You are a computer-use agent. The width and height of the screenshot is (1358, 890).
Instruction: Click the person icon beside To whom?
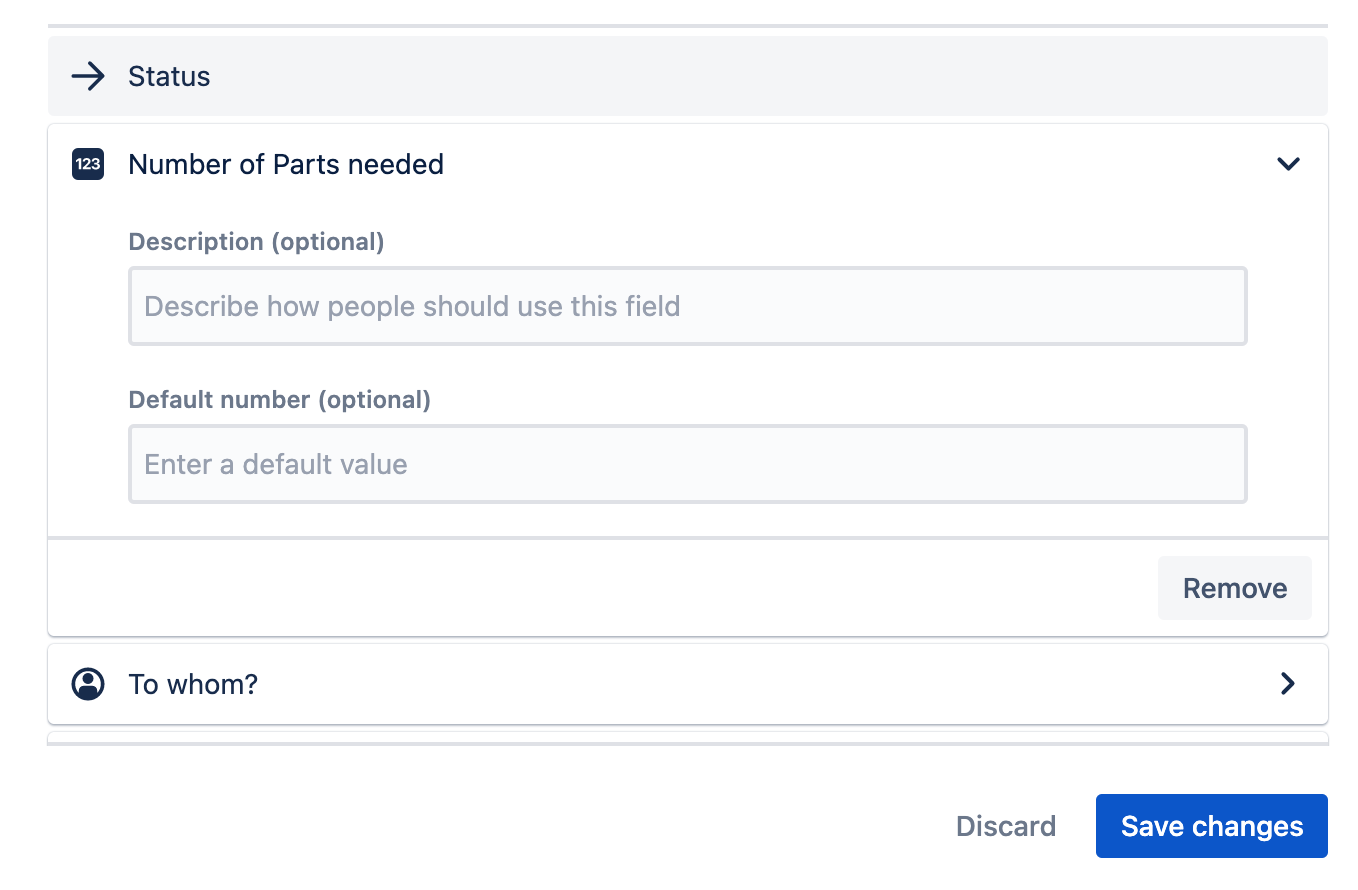[88, 684]
